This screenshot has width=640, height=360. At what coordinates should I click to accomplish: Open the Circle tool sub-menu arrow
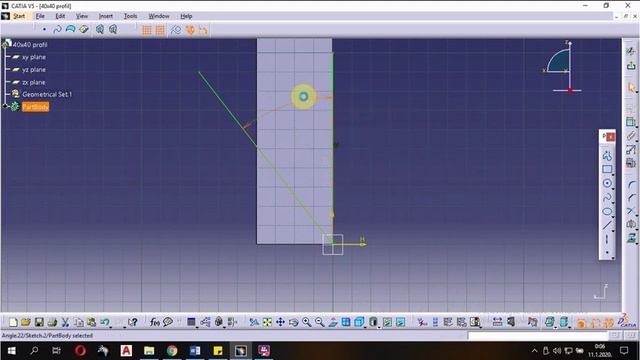(613, 189)
